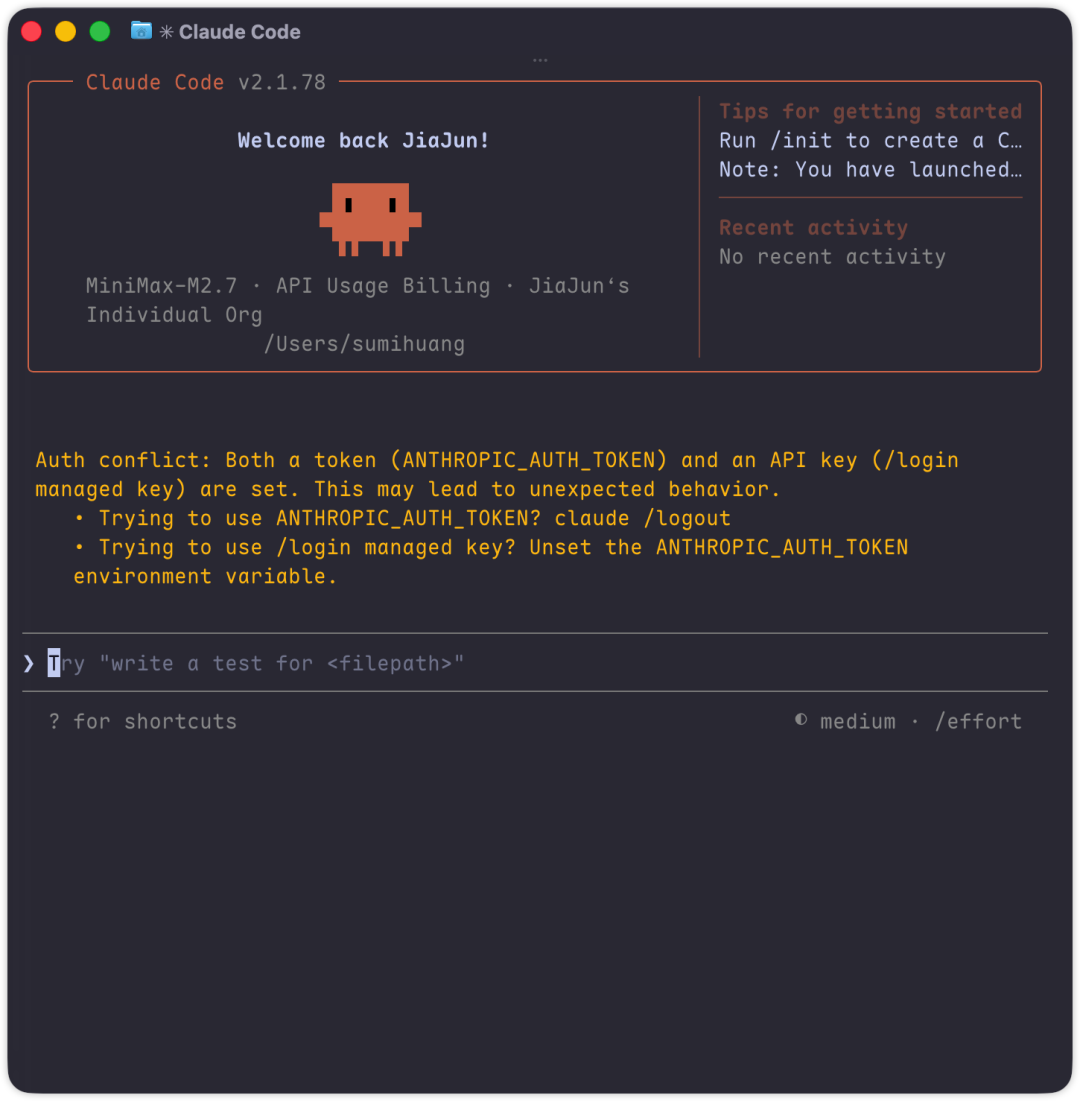Click the "Tips for getting started" heading
The height and width of the screenshot is (1101, 1080).
[x=870, y=111]
